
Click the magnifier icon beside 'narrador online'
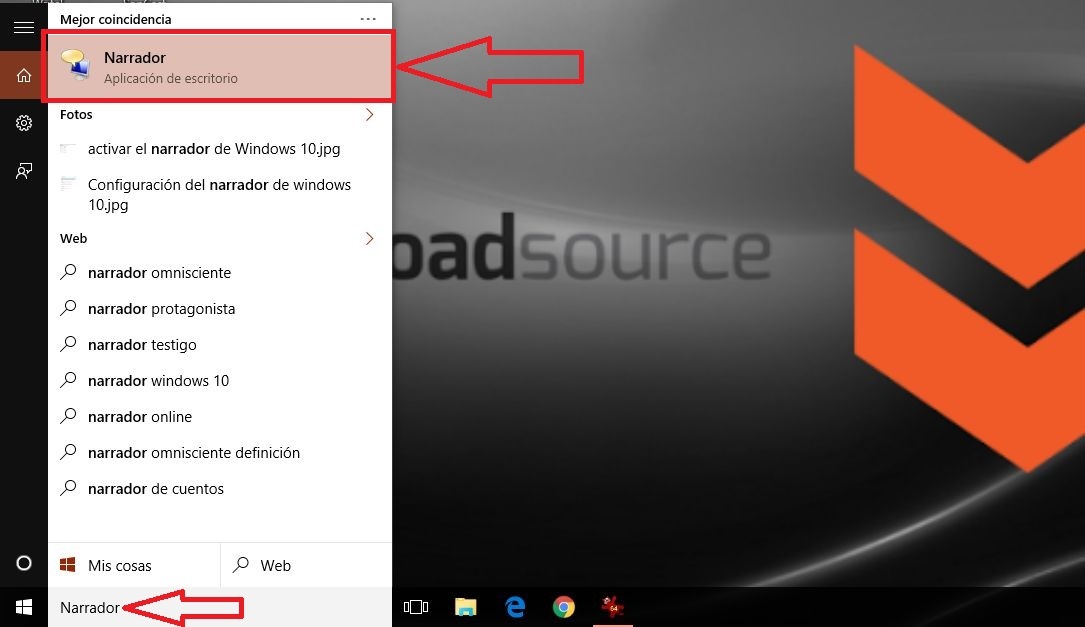pyautogui.click(x=68, y=415)
